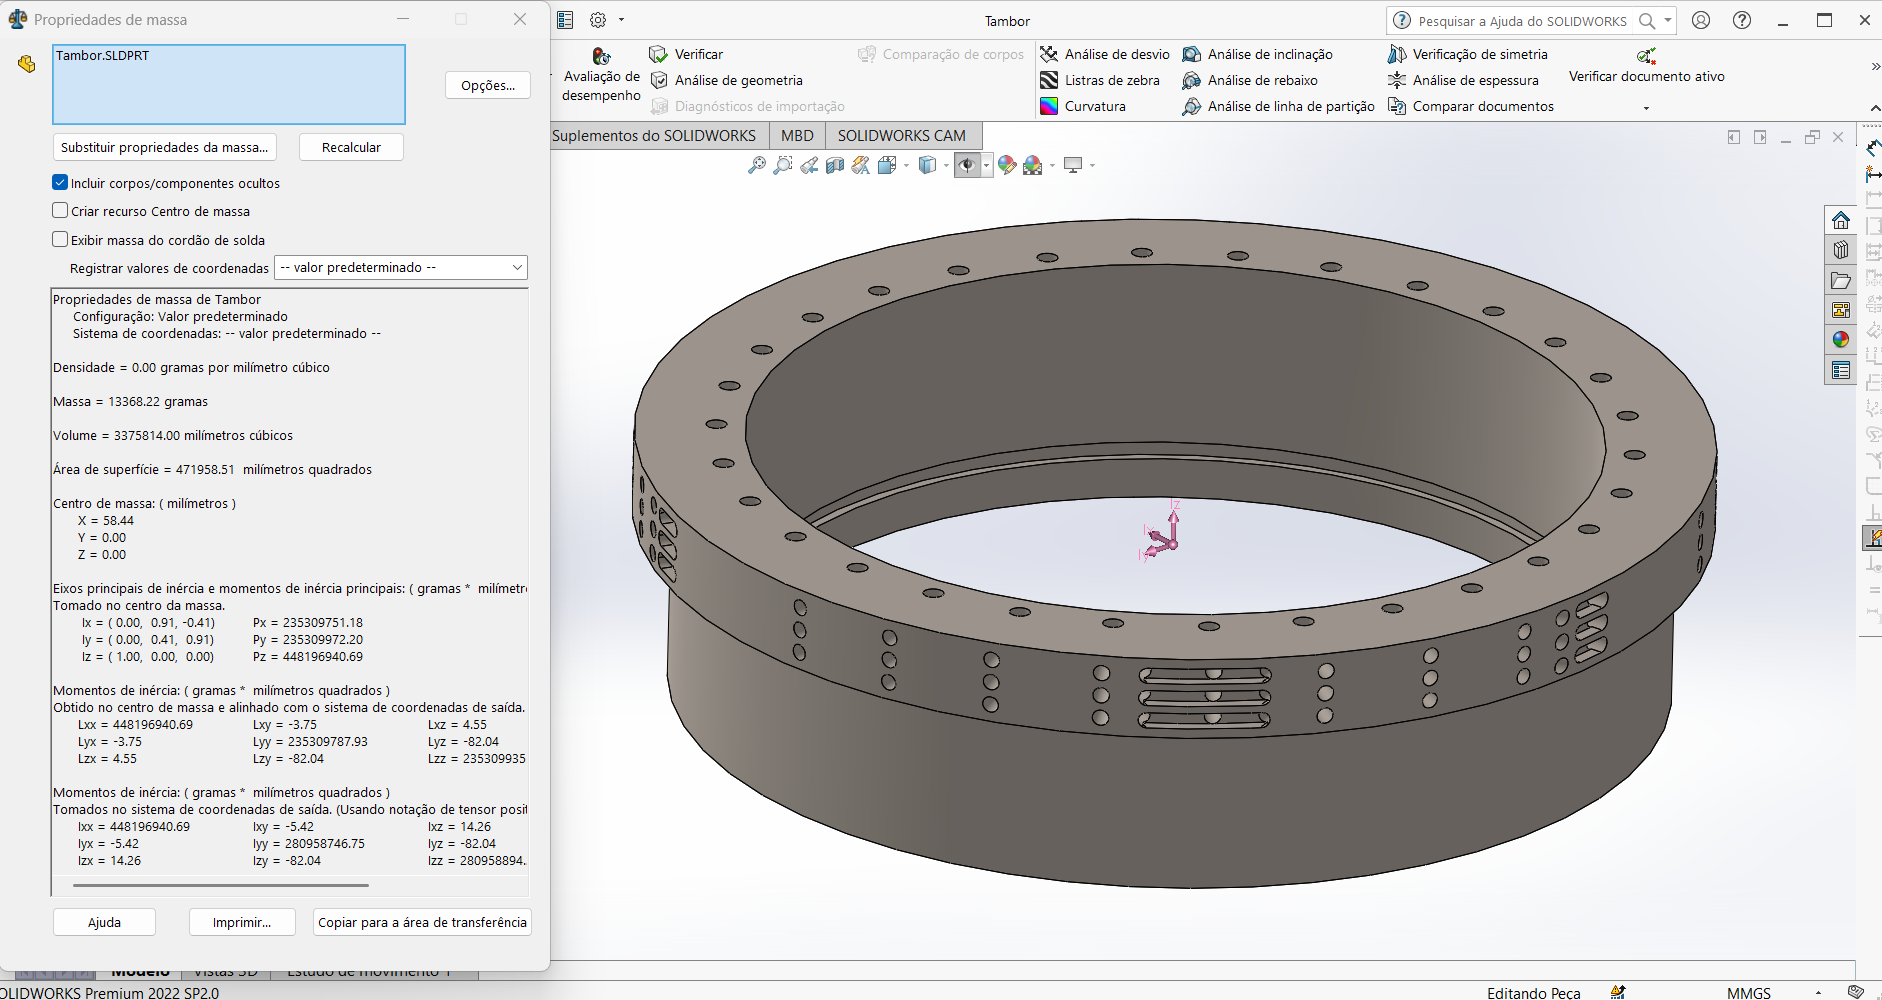Click the Zoom to Fit icon

click(x=757, y=165)
